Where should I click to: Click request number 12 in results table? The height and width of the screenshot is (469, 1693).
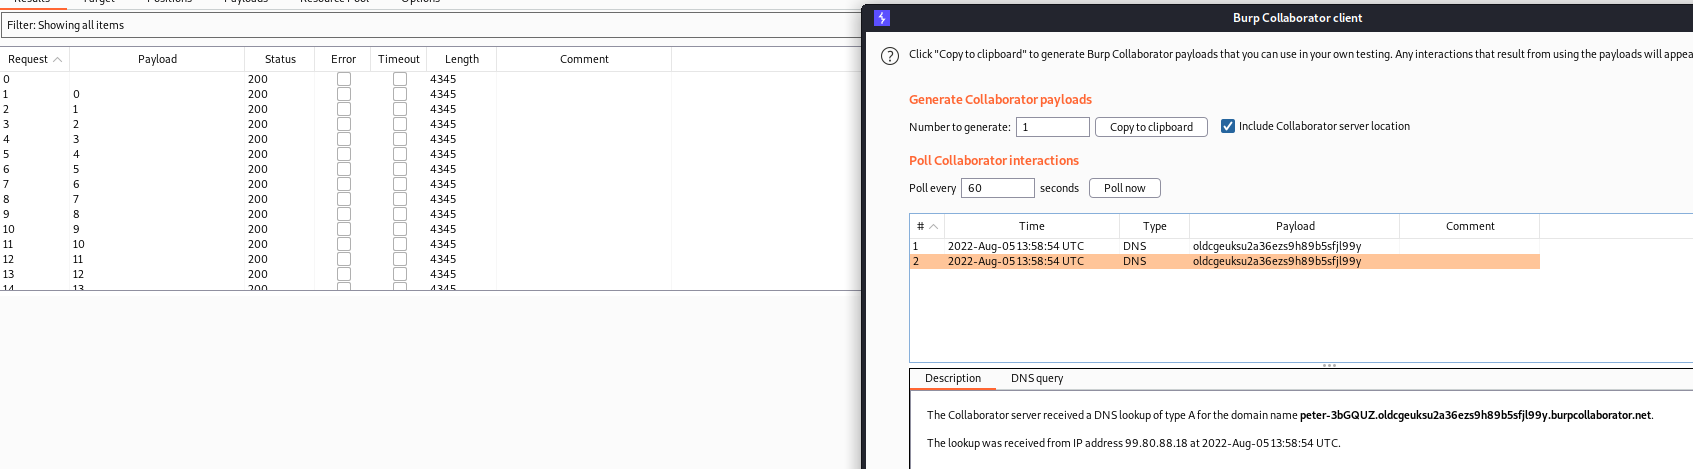click(x=8, y=259)
